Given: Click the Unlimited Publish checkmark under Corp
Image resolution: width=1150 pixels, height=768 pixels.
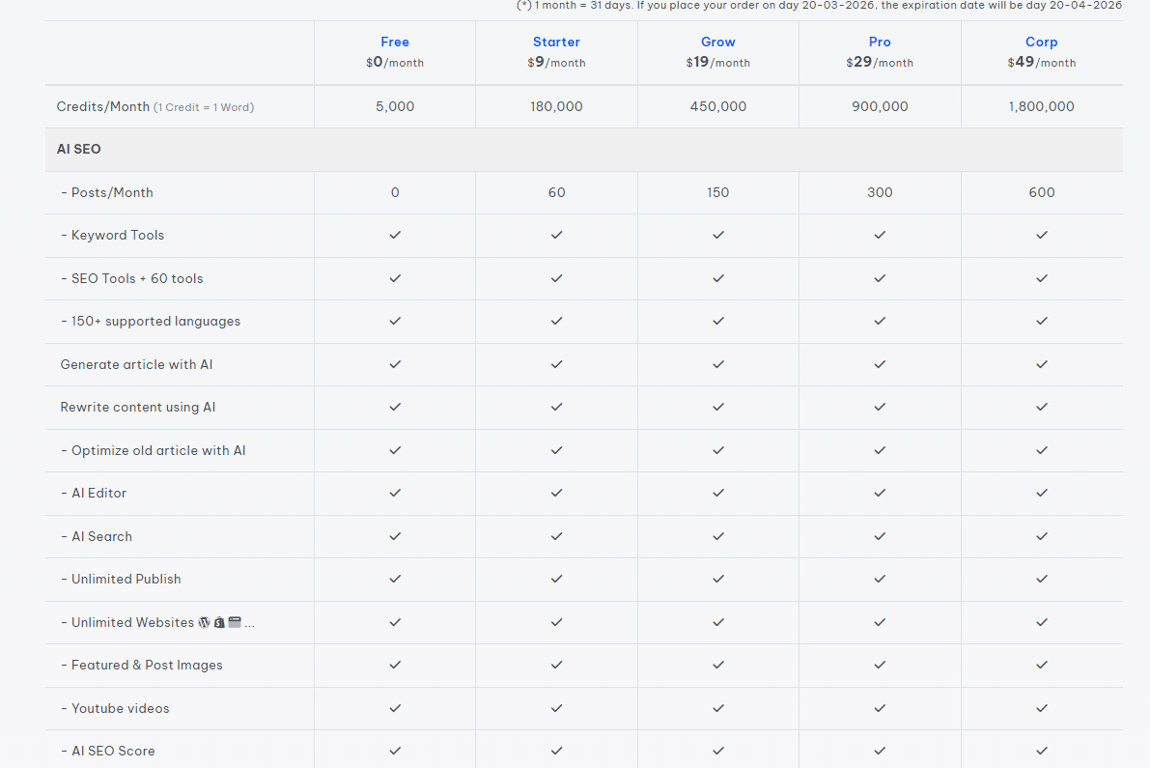Looking at the screenshot, I should tap(1041, 578).
